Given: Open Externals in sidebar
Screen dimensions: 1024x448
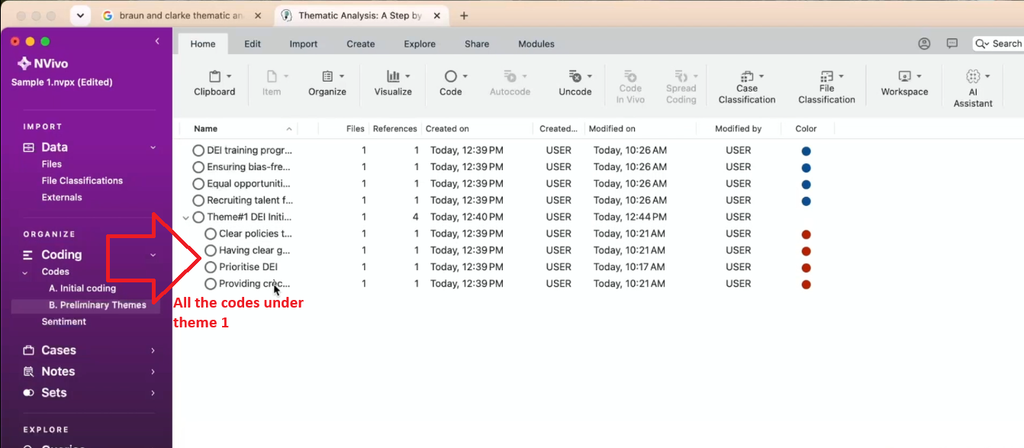Looking at the screenshot, I should coord(62,197).
